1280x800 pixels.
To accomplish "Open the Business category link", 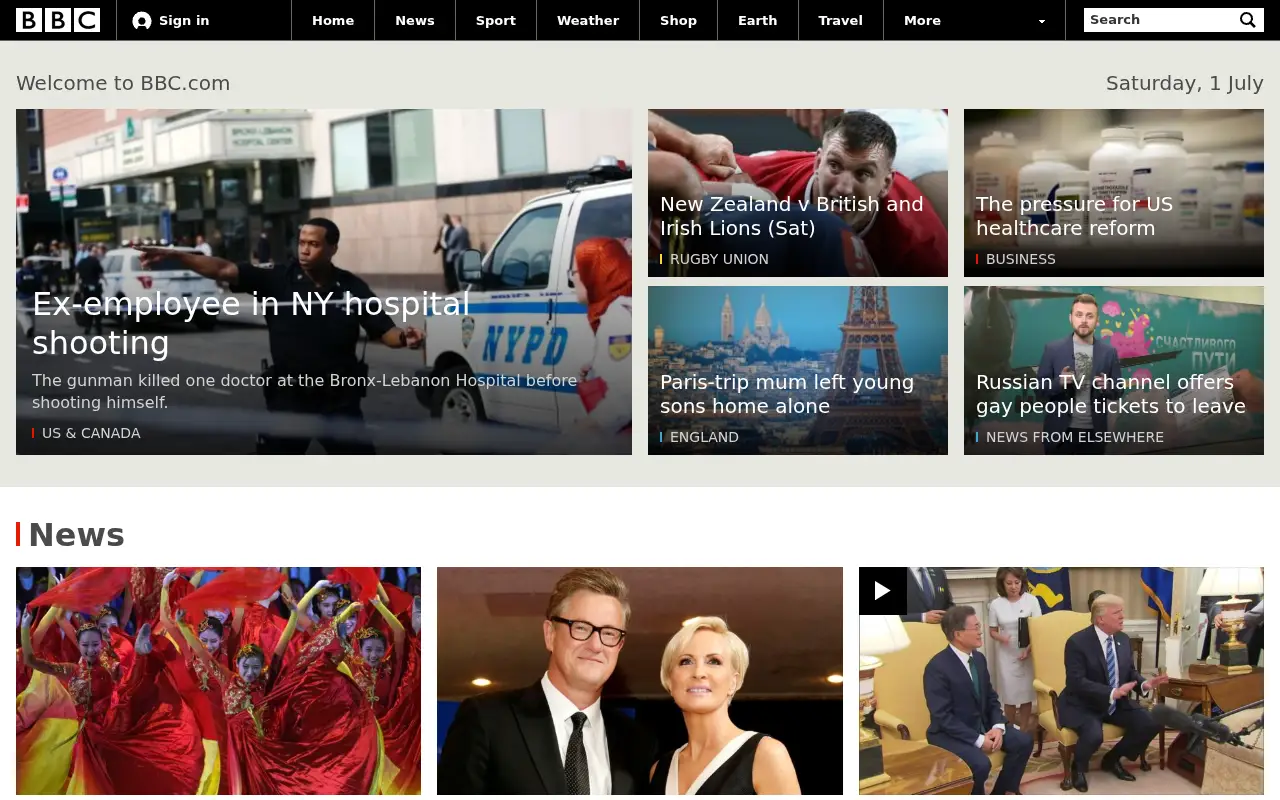I will coord(1021,259).
